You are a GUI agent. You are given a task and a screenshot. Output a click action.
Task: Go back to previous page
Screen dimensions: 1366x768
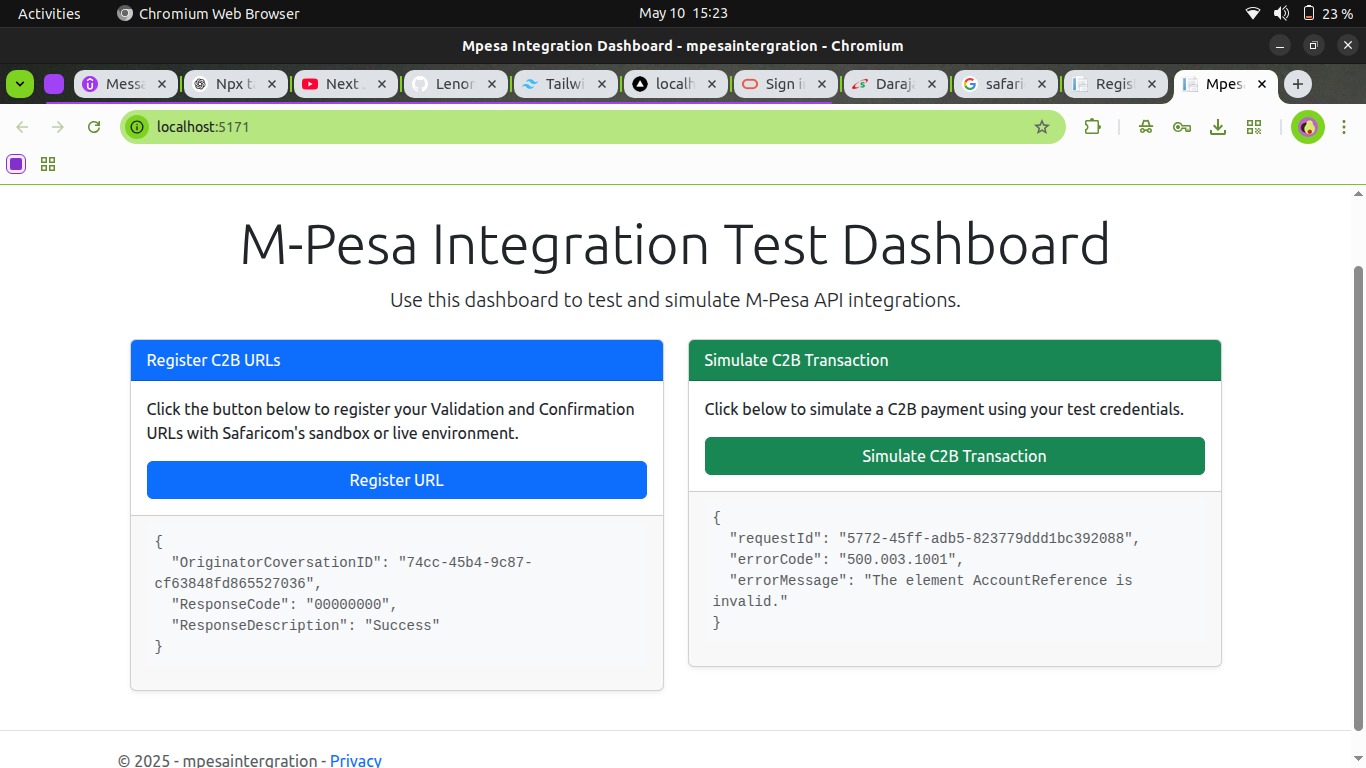pyautogui.click(x=22, y=127)
